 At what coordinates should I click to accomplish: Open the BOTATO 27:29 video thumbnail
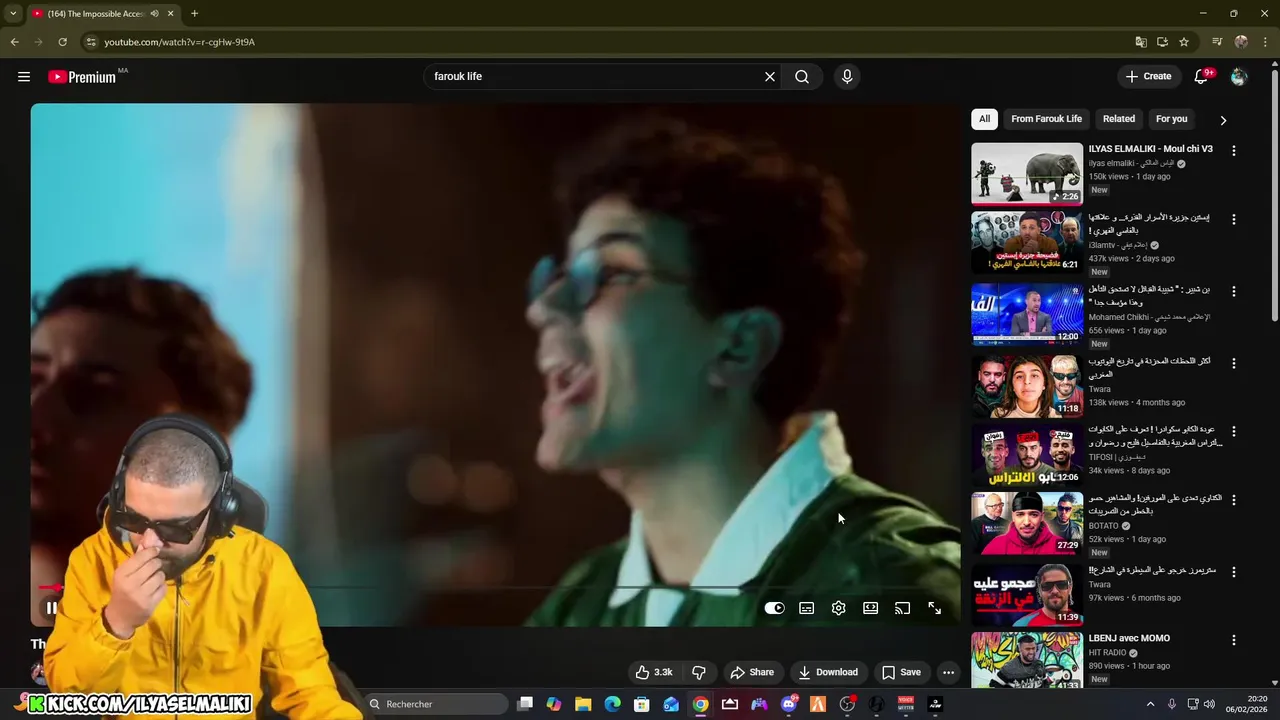click(x=1027, y=523)
